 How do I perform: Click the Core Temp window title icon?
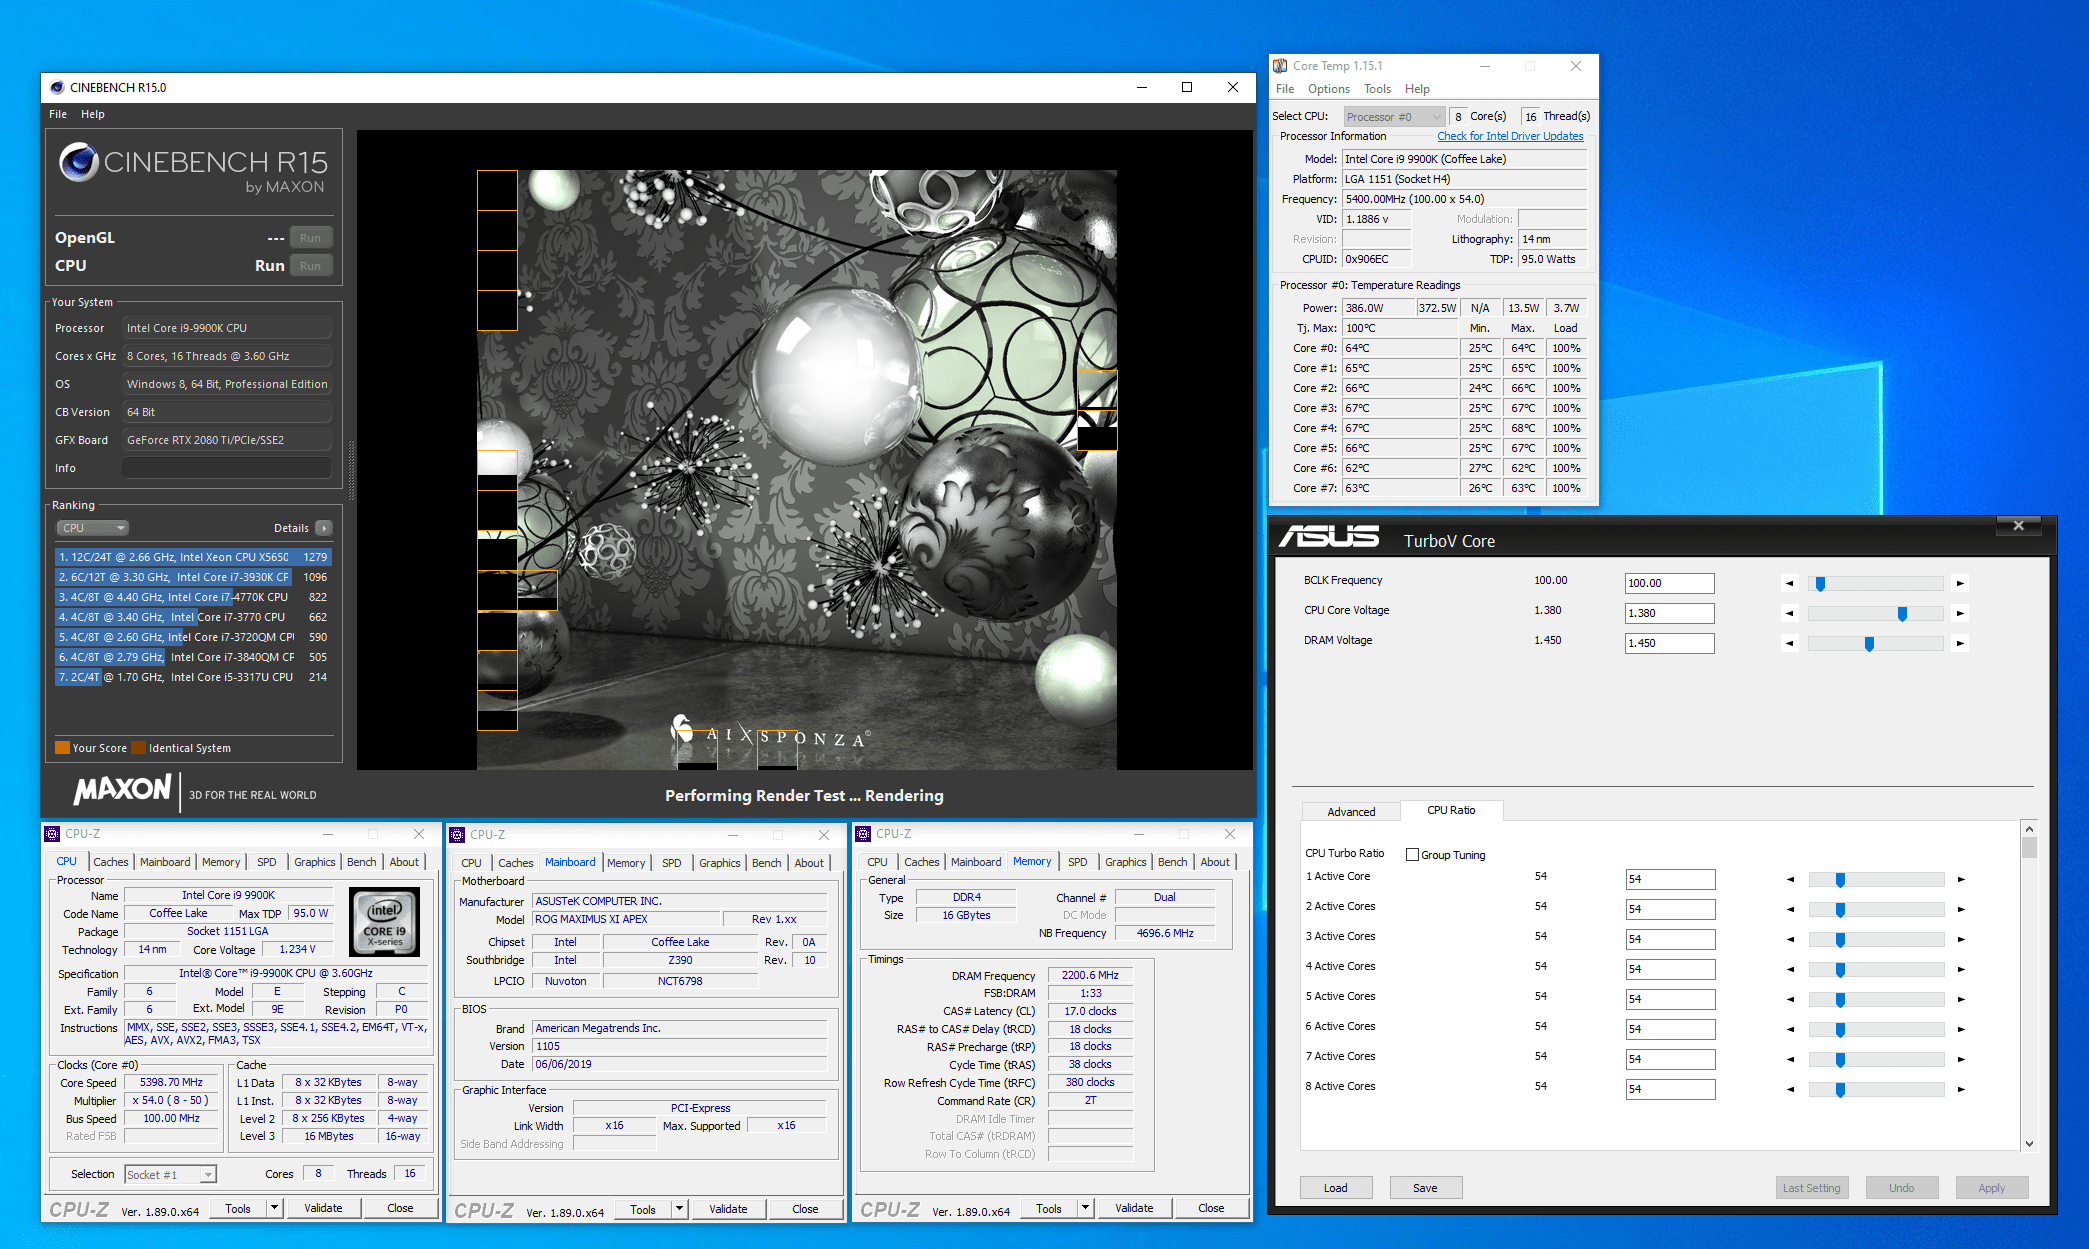[1280, 66]
